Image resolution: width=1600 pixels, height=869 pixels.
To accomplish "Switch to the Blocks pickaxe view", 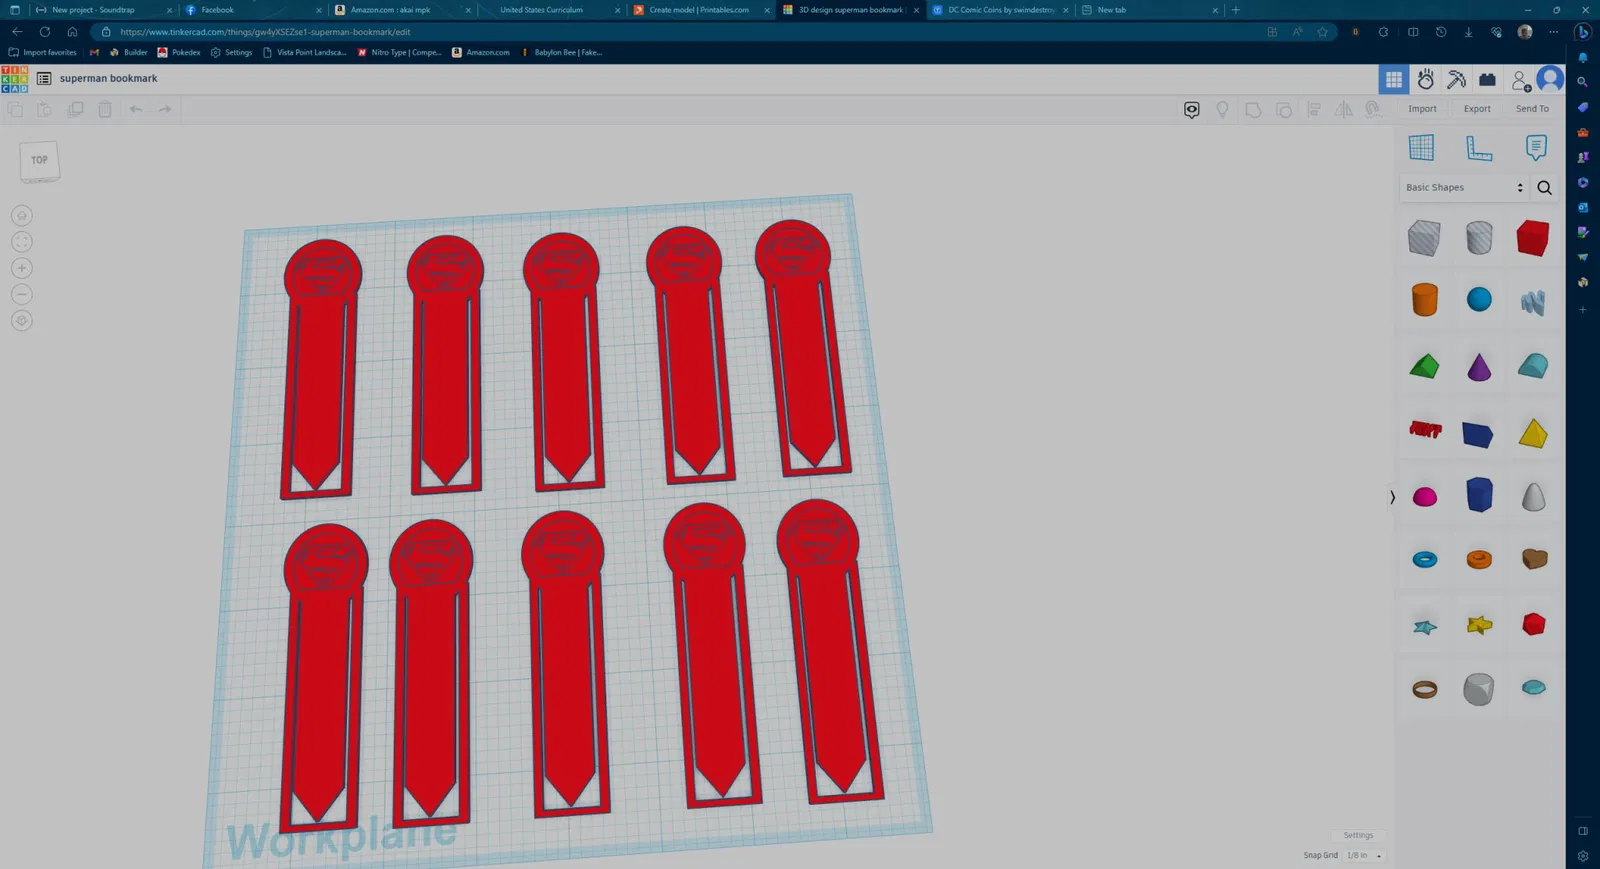I will [1456, 79].
